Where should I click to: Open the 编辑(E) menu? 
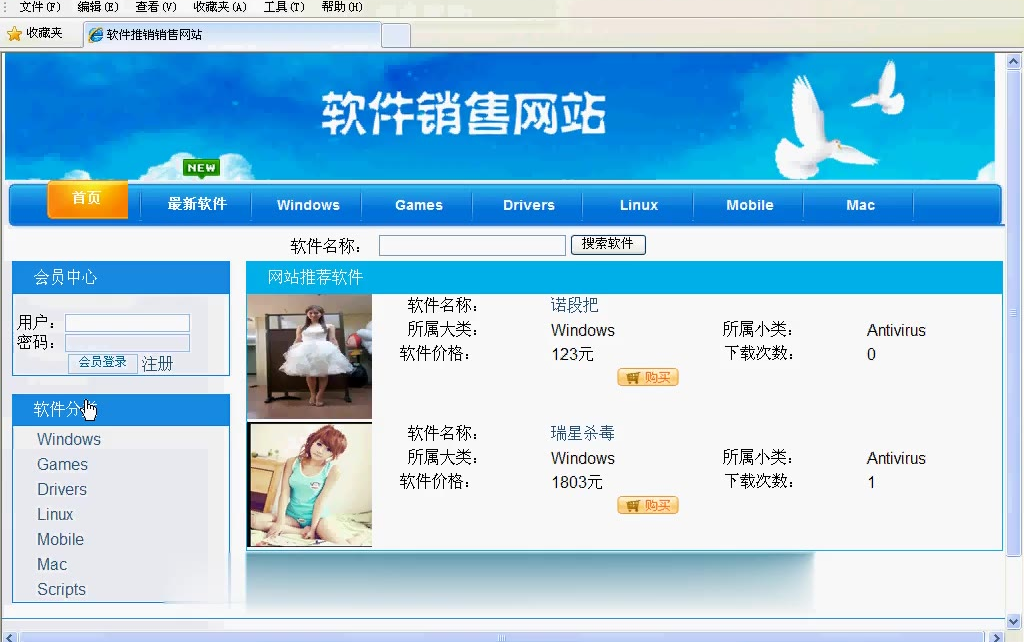pyautogui.click(x=98, y=7)
